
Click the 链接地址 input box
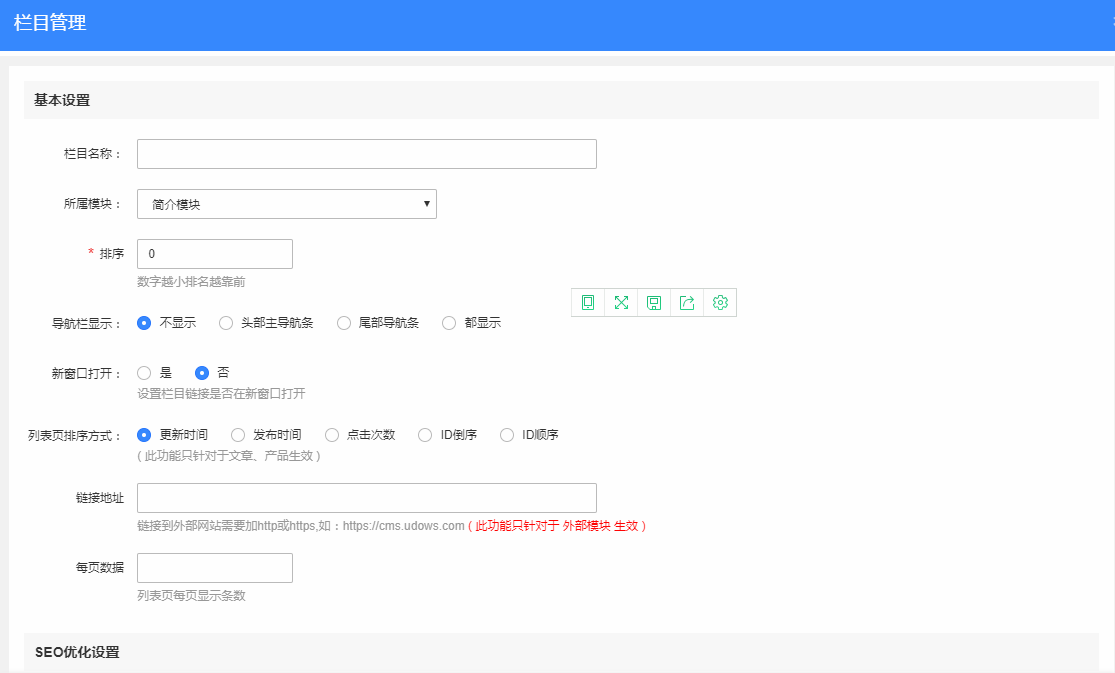[x=366, y=498]
